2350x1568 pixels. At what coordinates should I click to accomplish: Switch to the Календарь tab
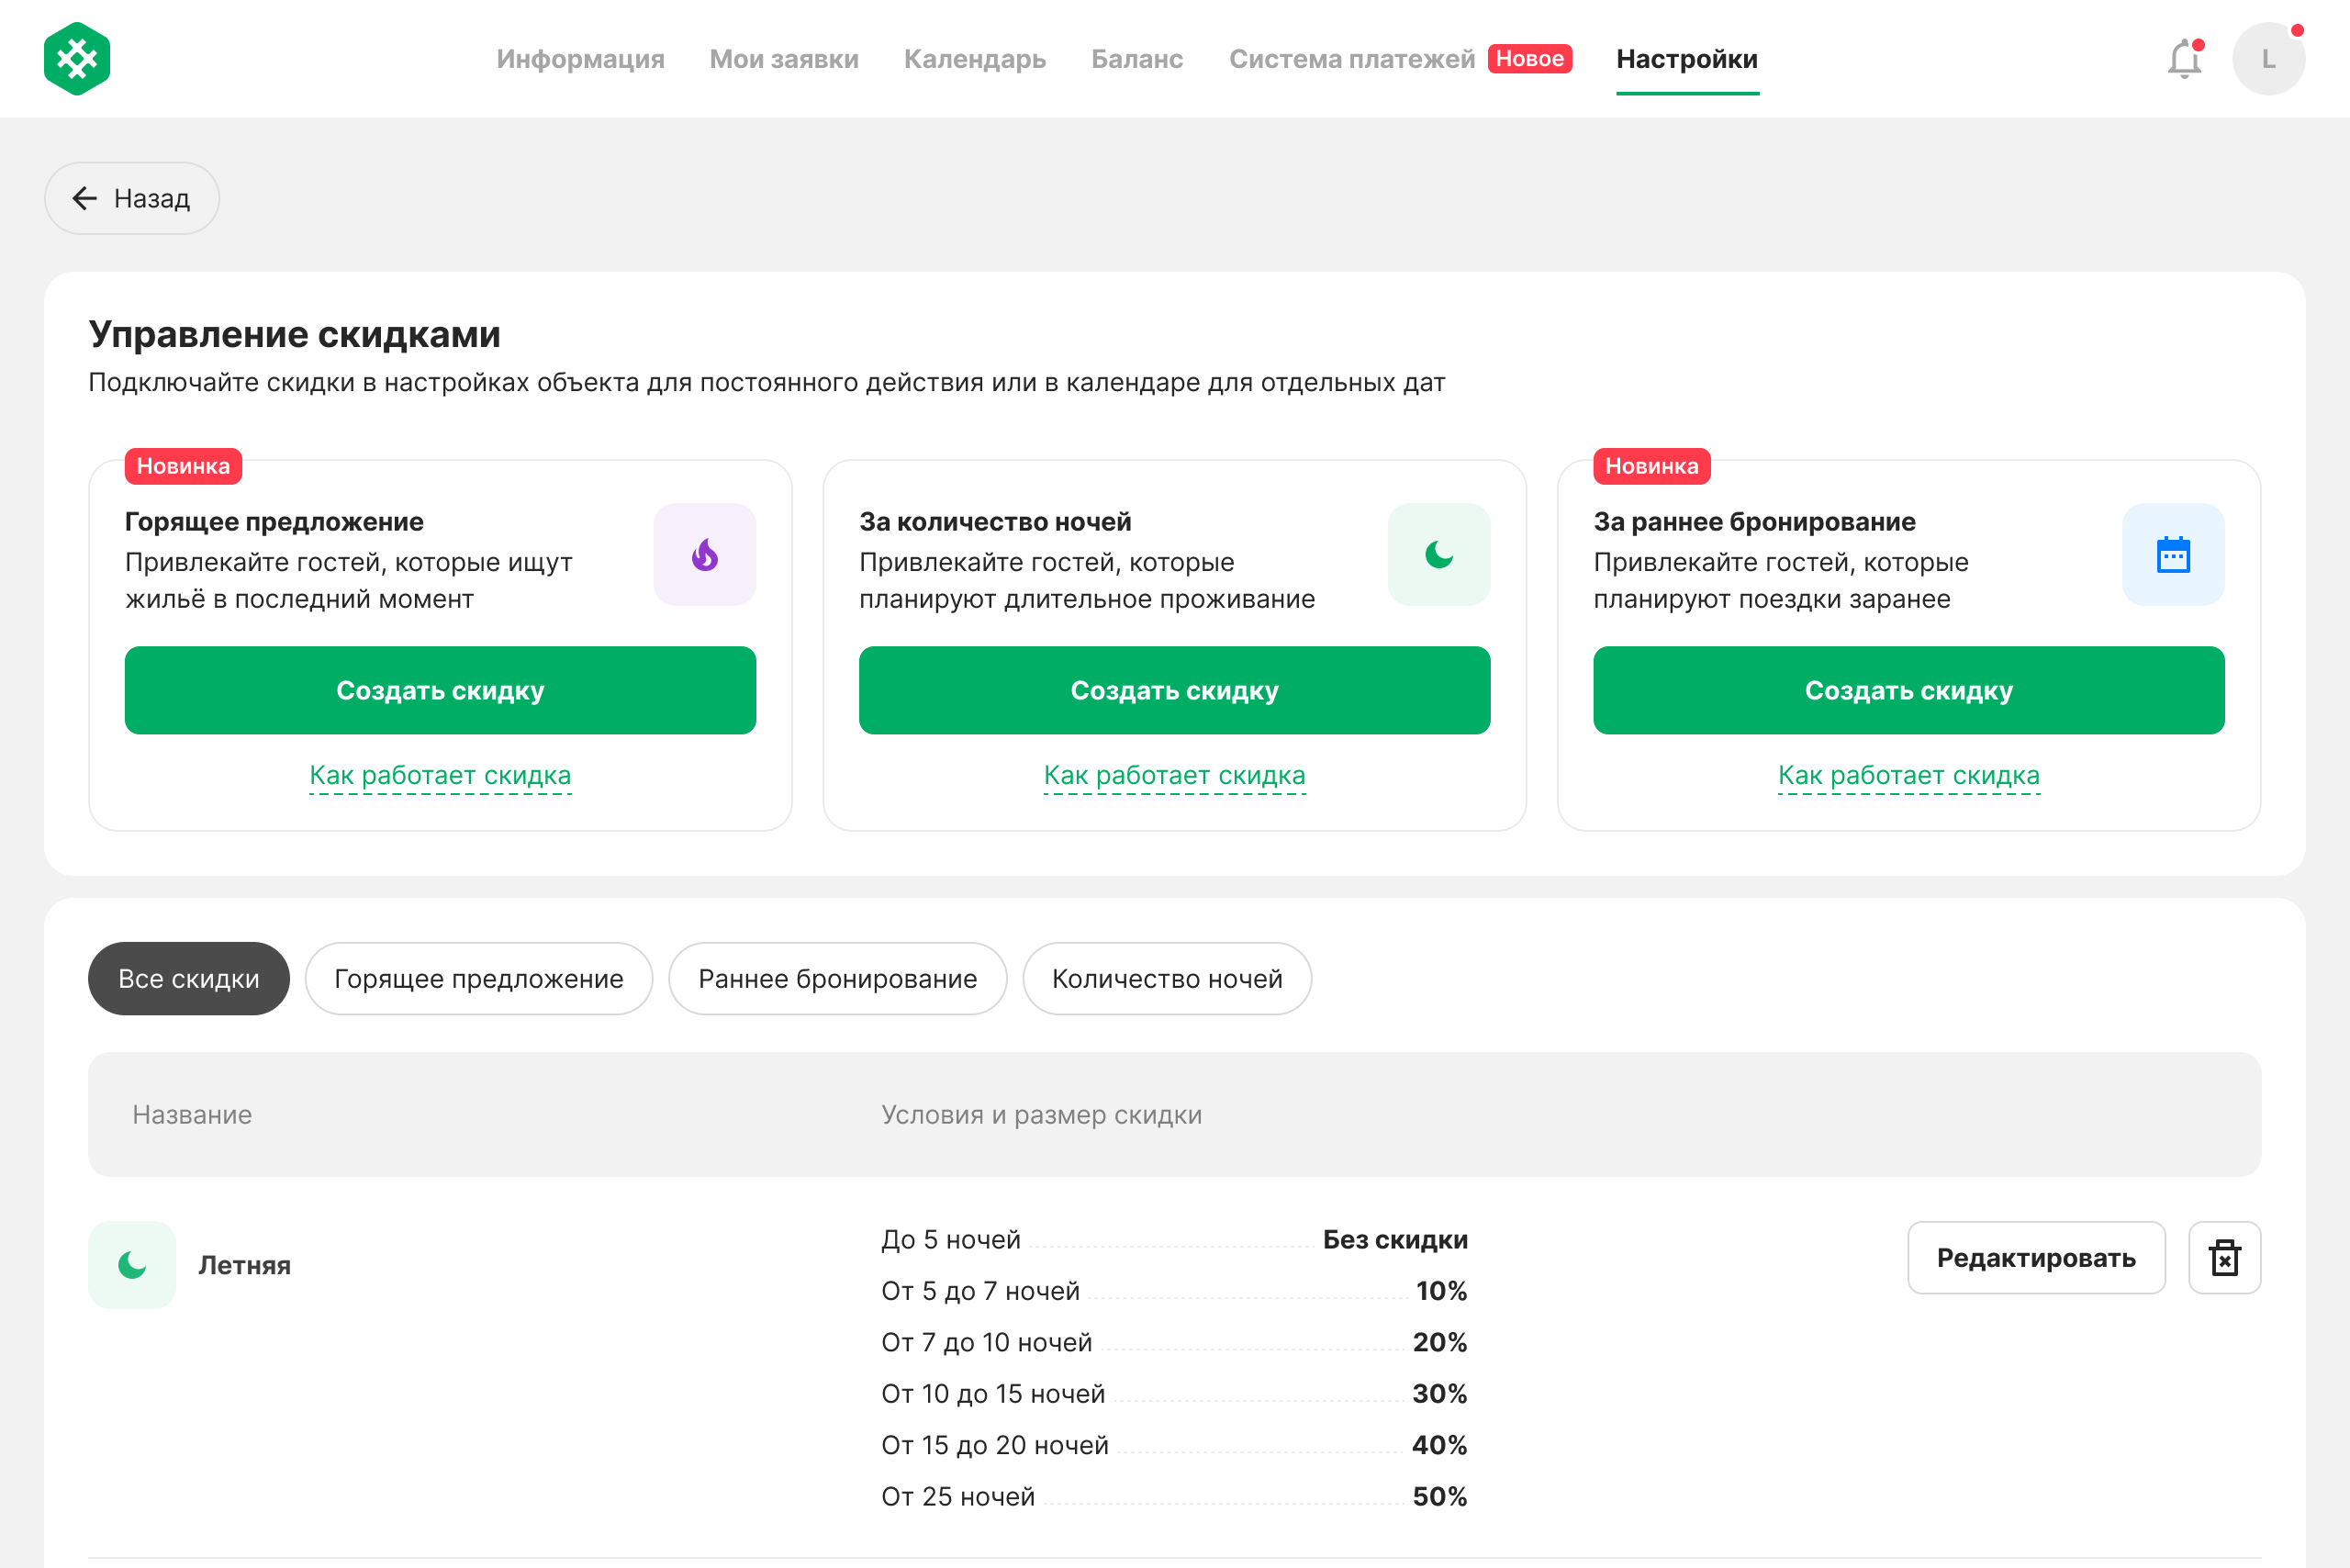975,59
